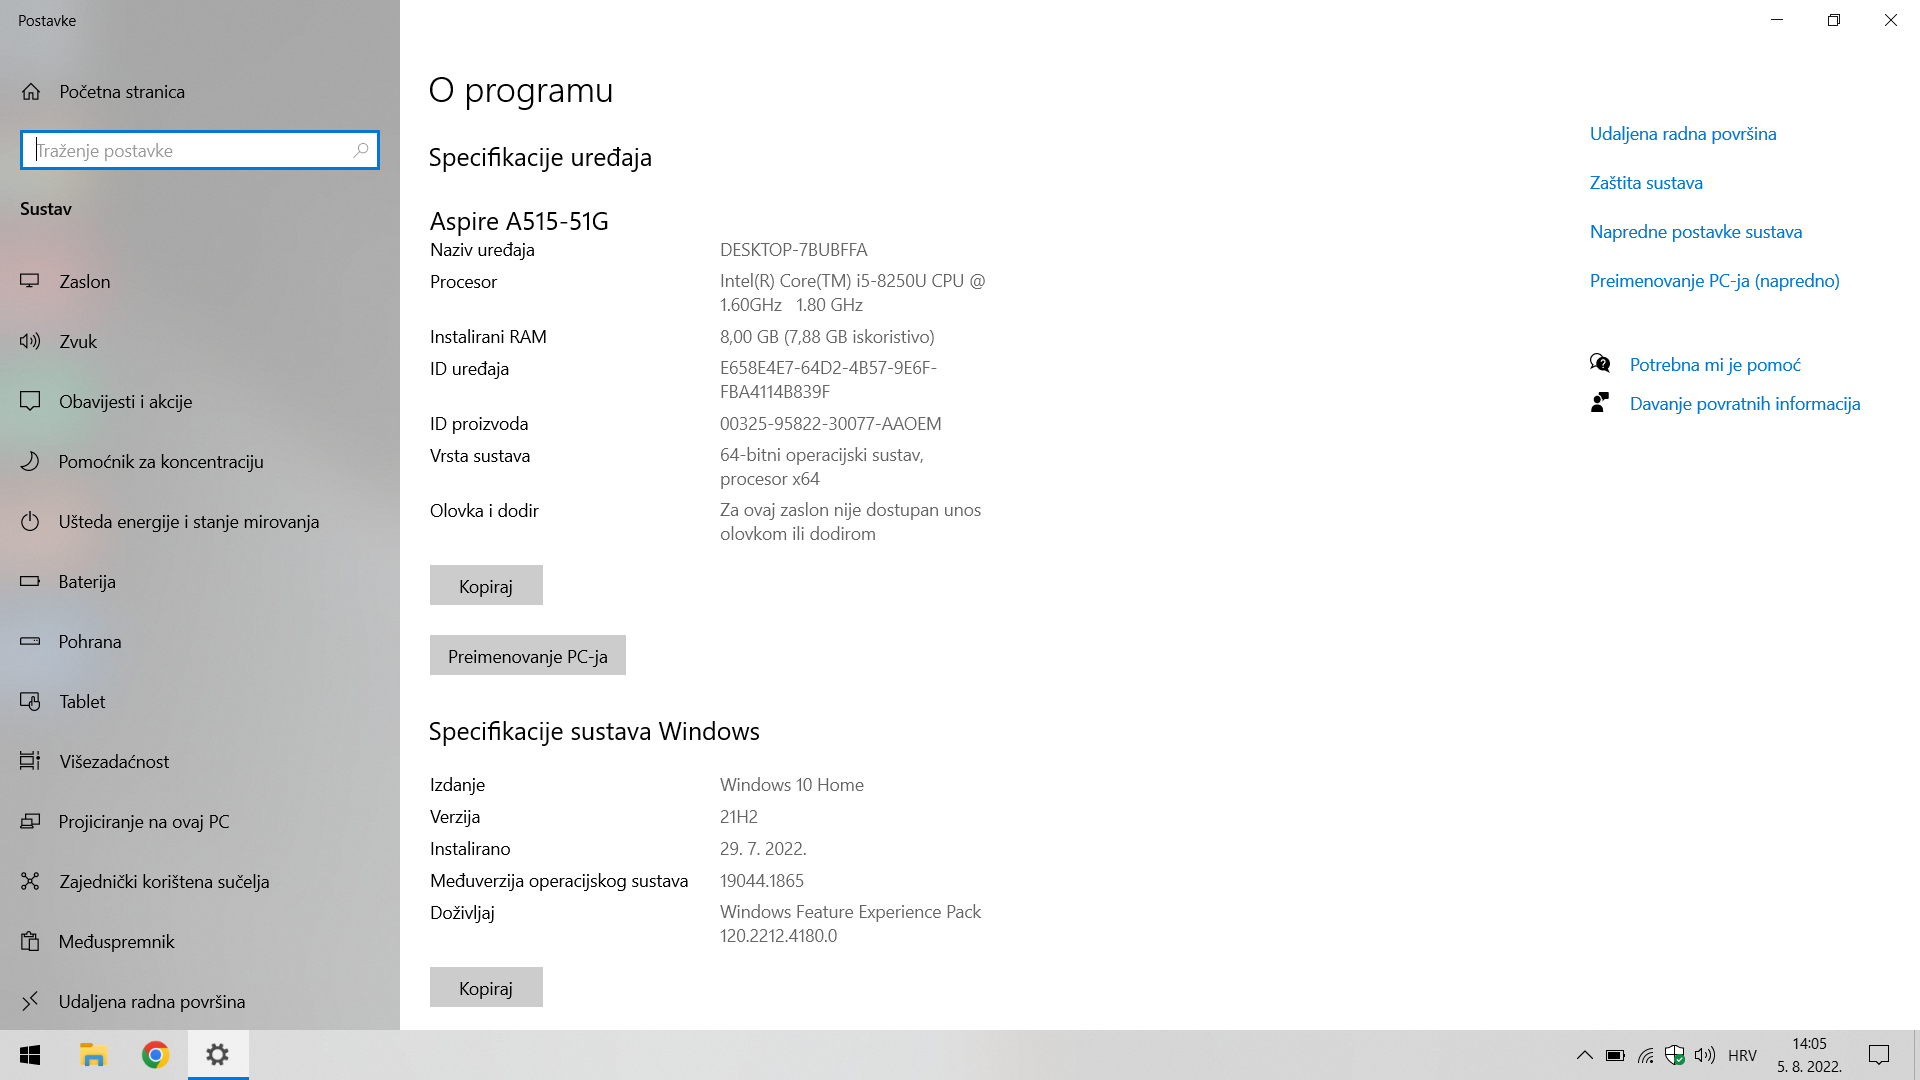
Task: Check the battery status tray icon
Action: click(x=1615, y=1055)
